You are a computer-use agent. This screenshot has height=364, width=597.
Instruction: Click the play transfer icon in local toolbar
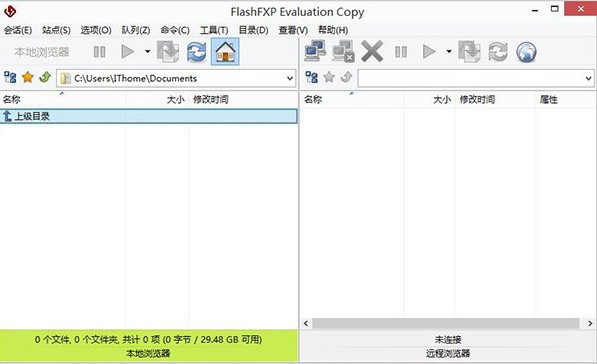128,51
